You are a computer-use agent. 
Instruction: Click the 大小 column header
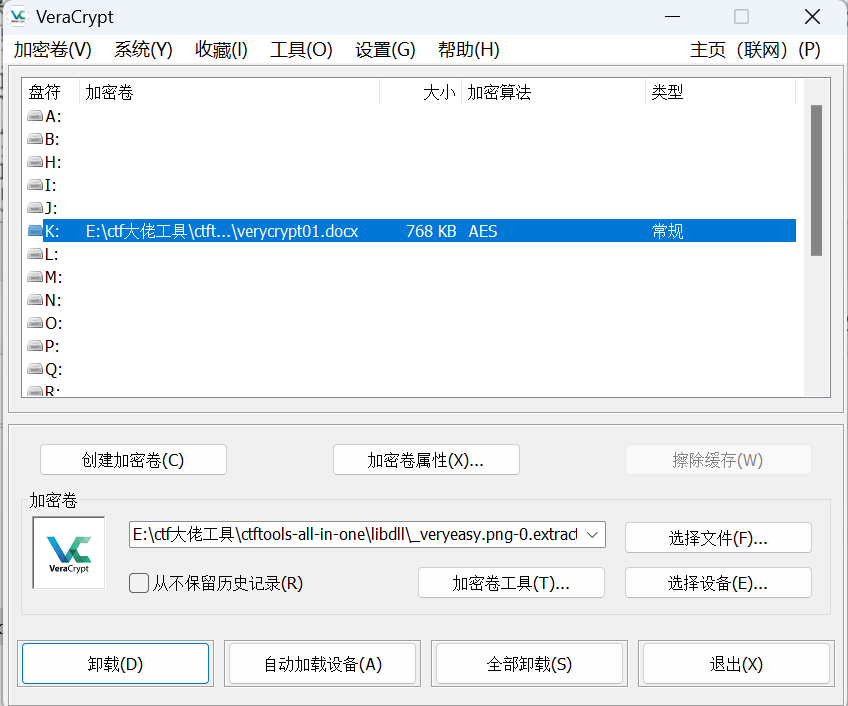(421, 92)
